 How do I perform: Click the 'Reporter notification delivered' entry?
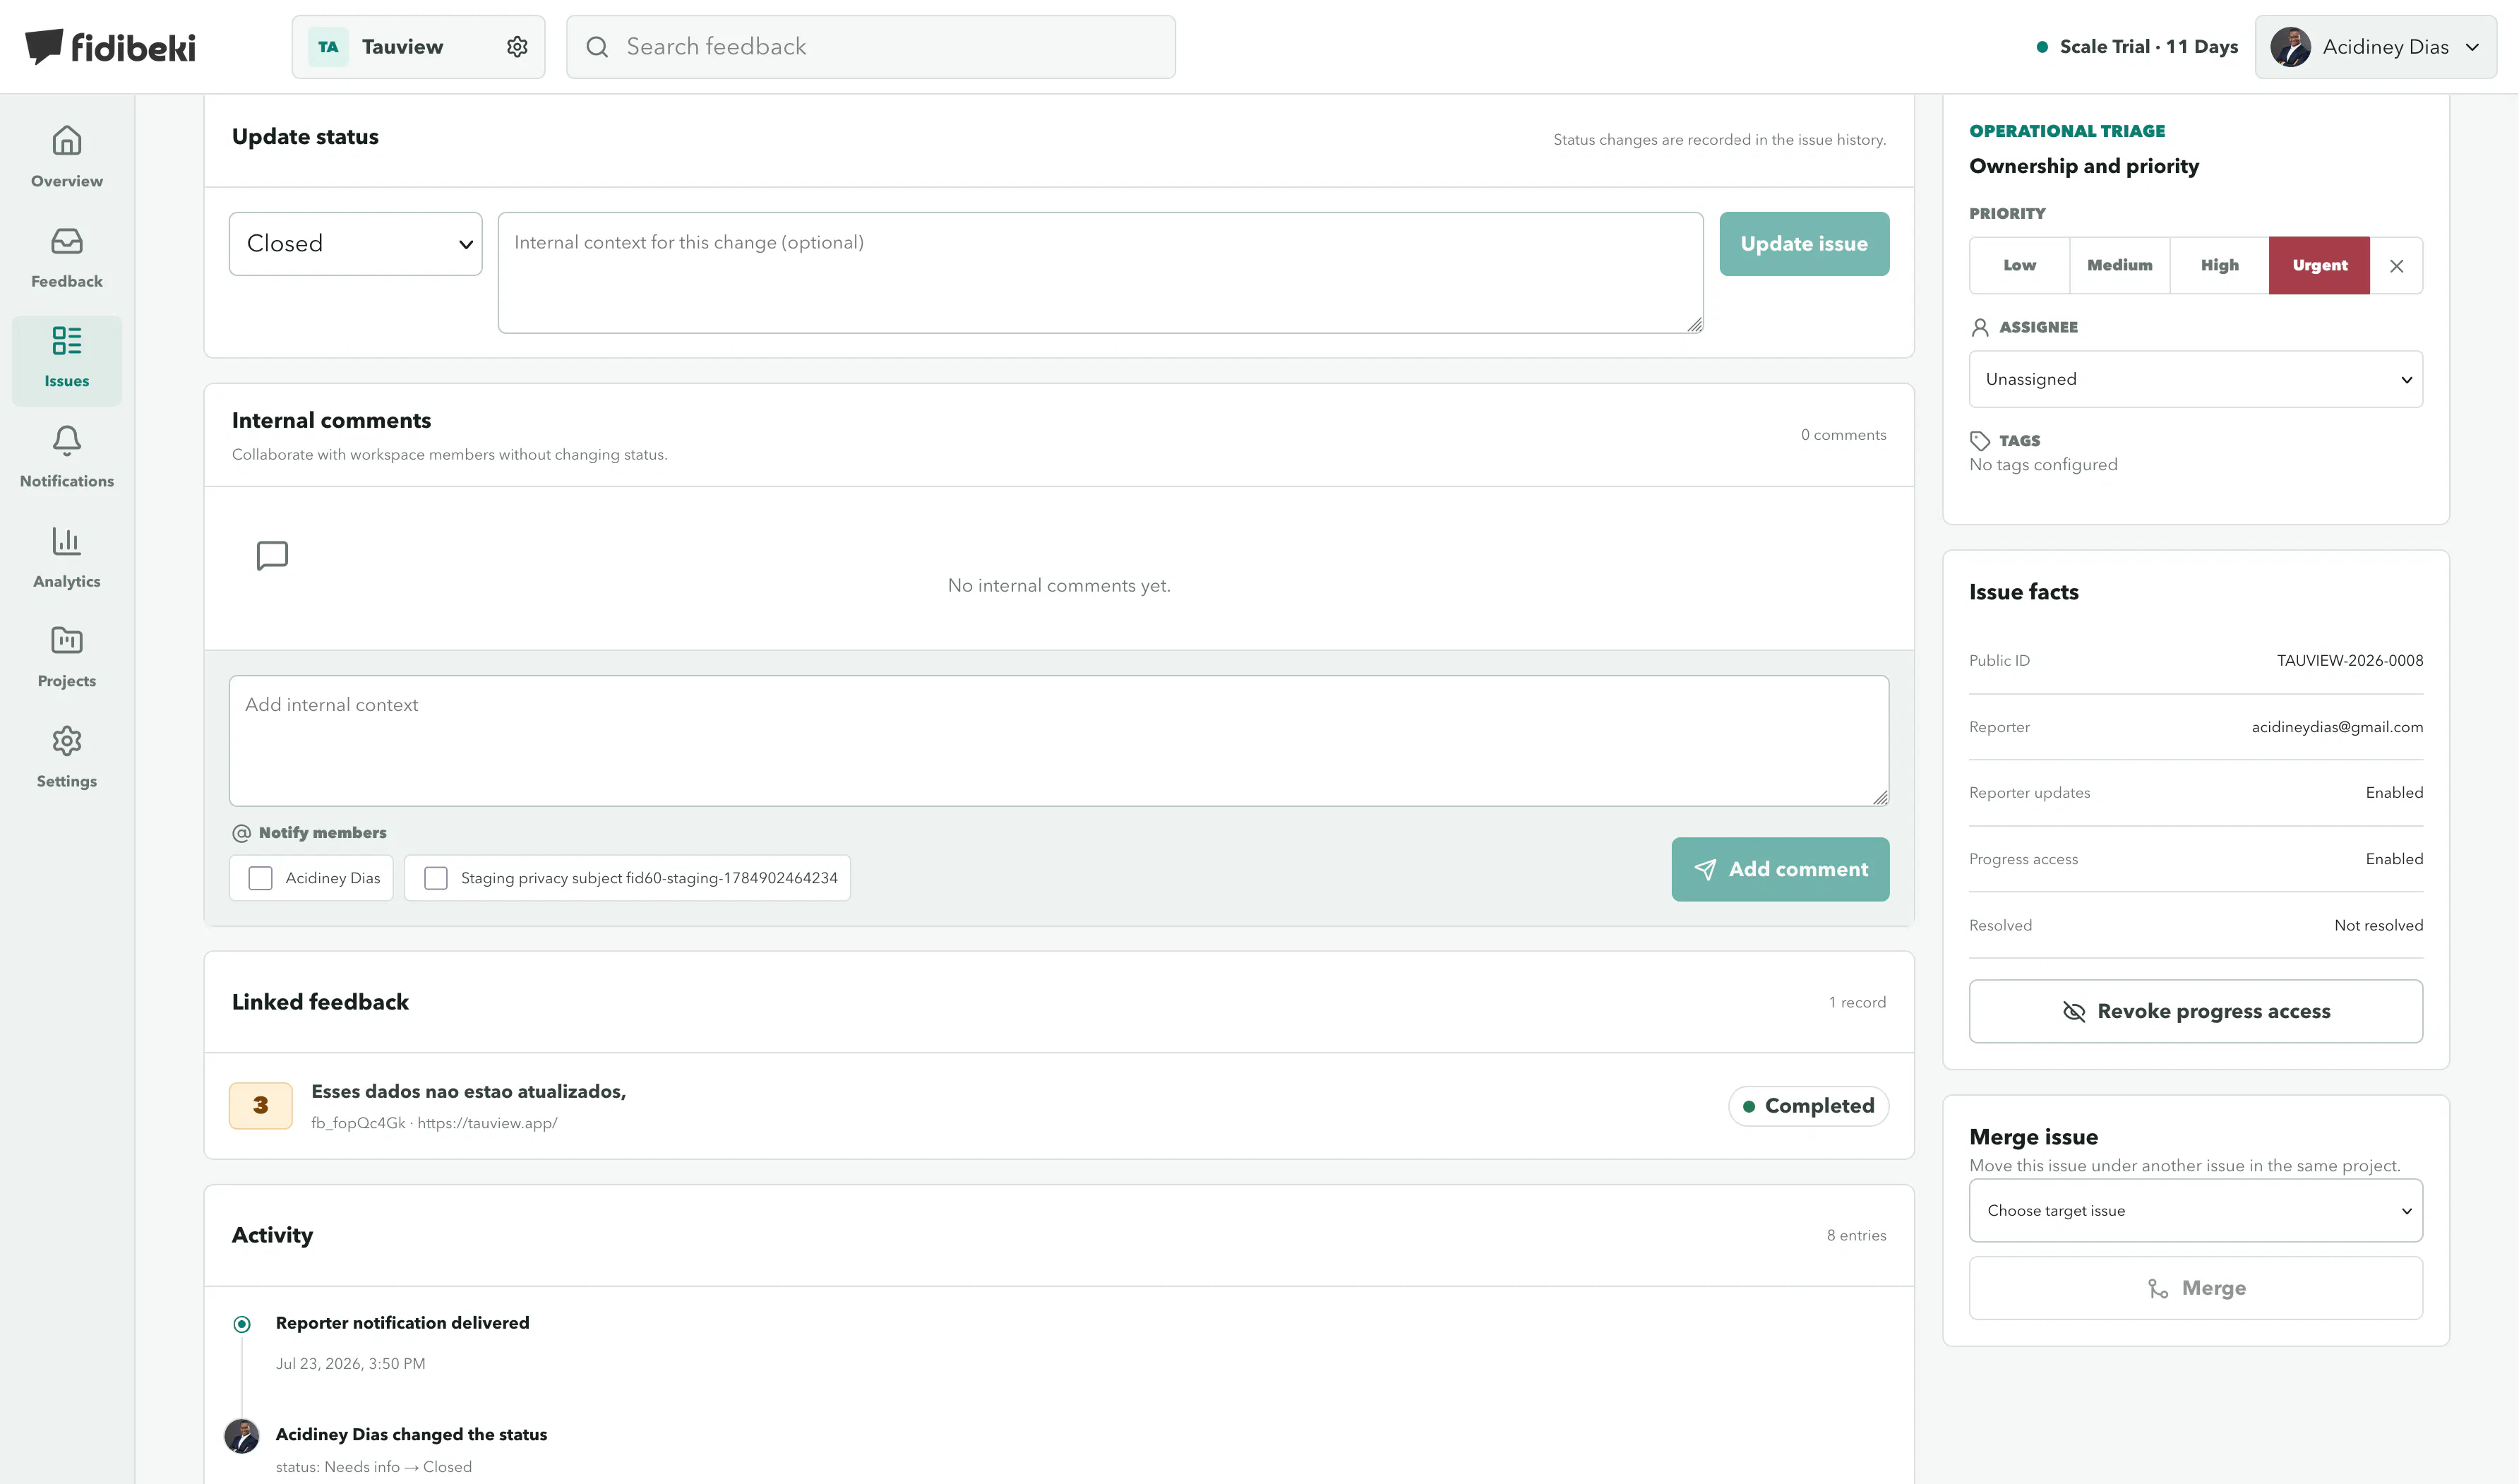coord(402,1323)
